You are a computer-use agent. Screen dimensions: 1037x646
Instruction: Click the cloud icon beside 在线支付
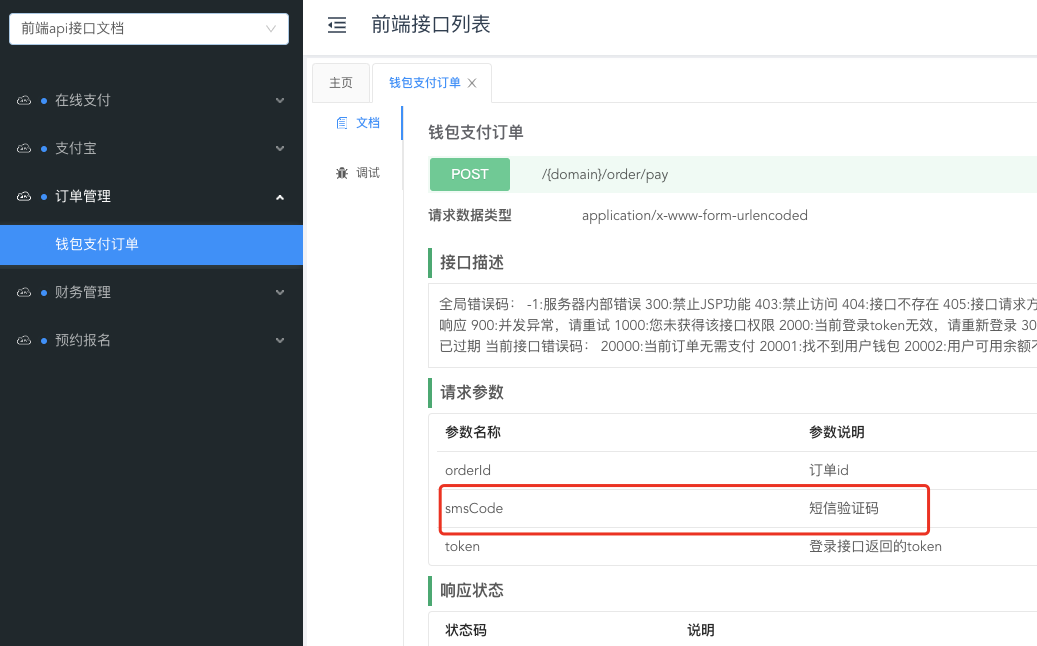24,101
